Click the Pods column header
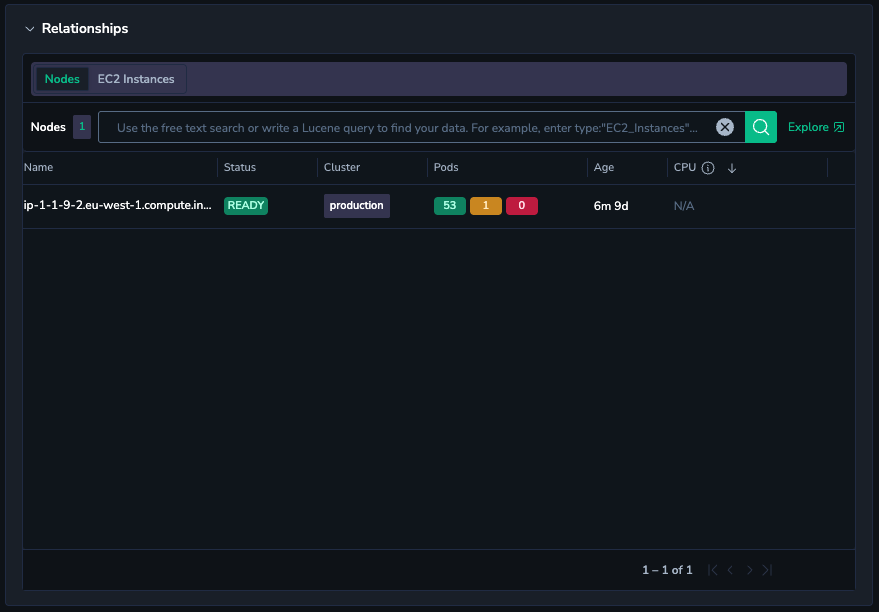This screenshot has width=879, height=612. [x=446, y=168]
